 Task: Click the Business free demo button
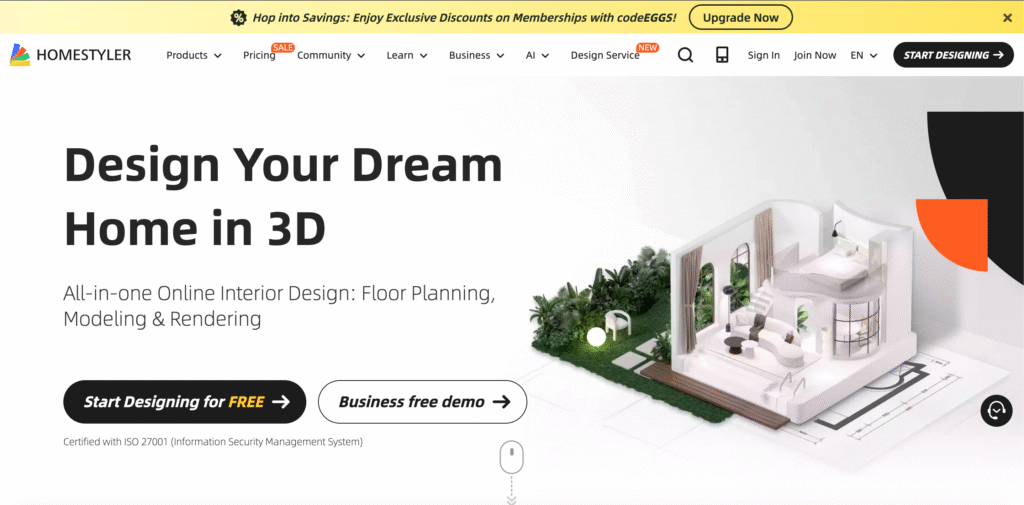[423, 402]
